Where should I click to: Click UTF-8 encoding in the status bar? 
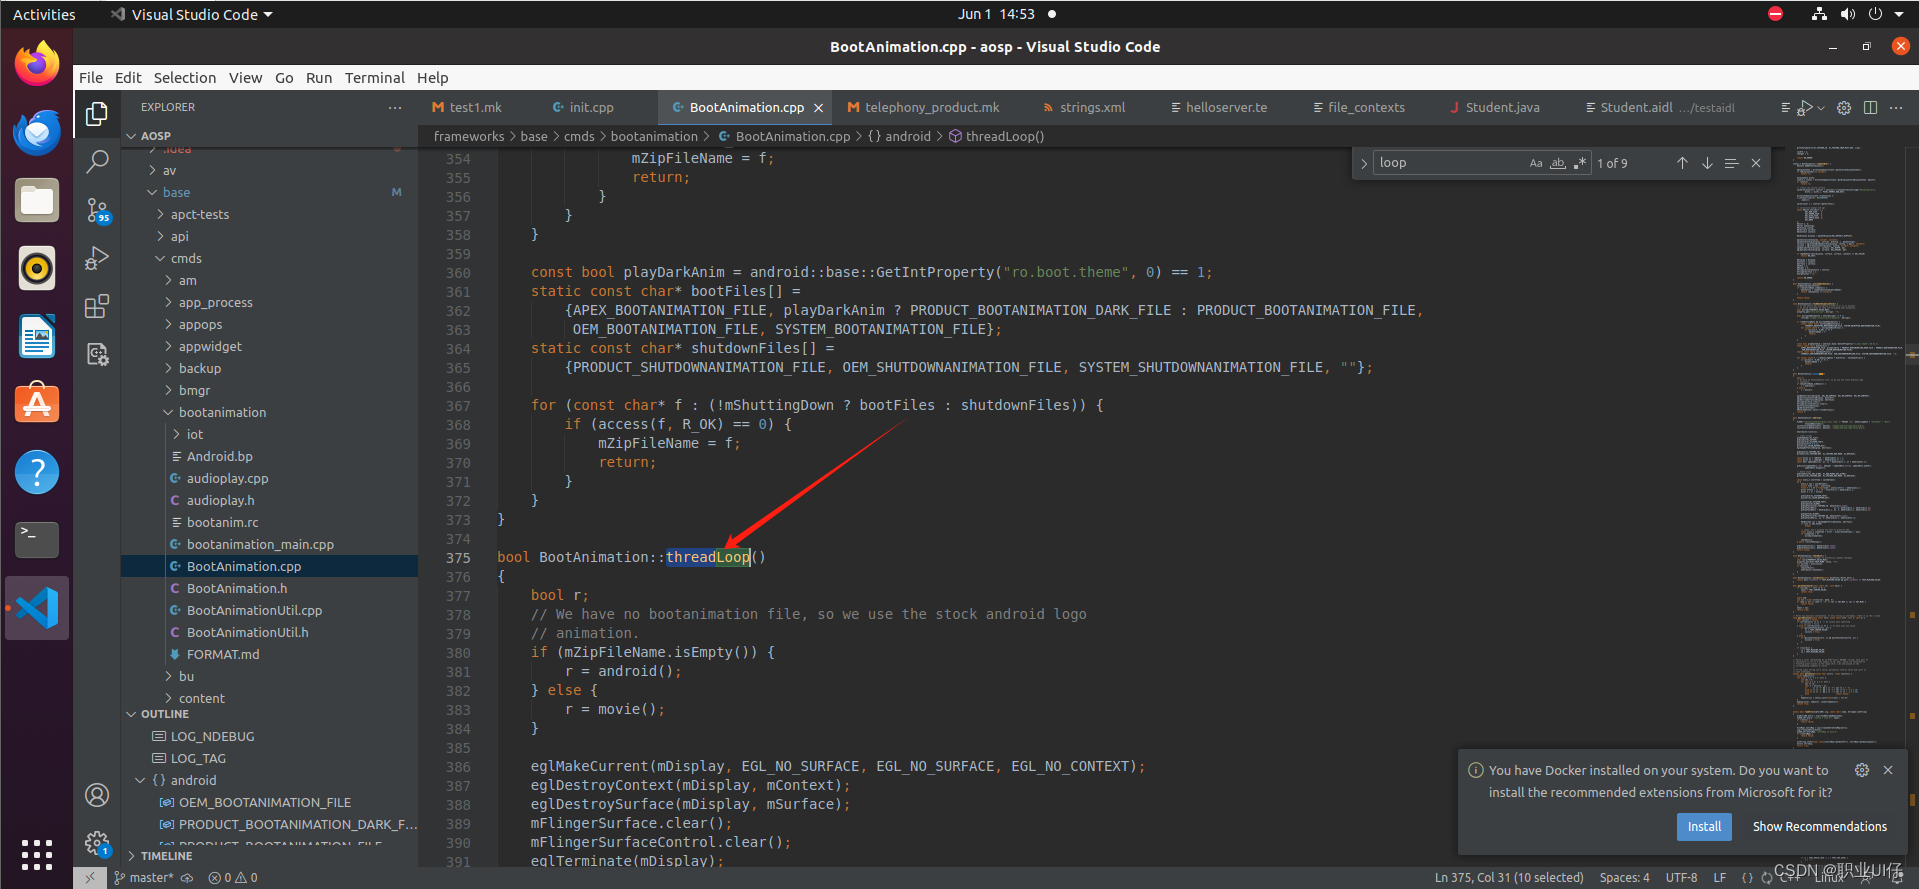[1681, 878]
